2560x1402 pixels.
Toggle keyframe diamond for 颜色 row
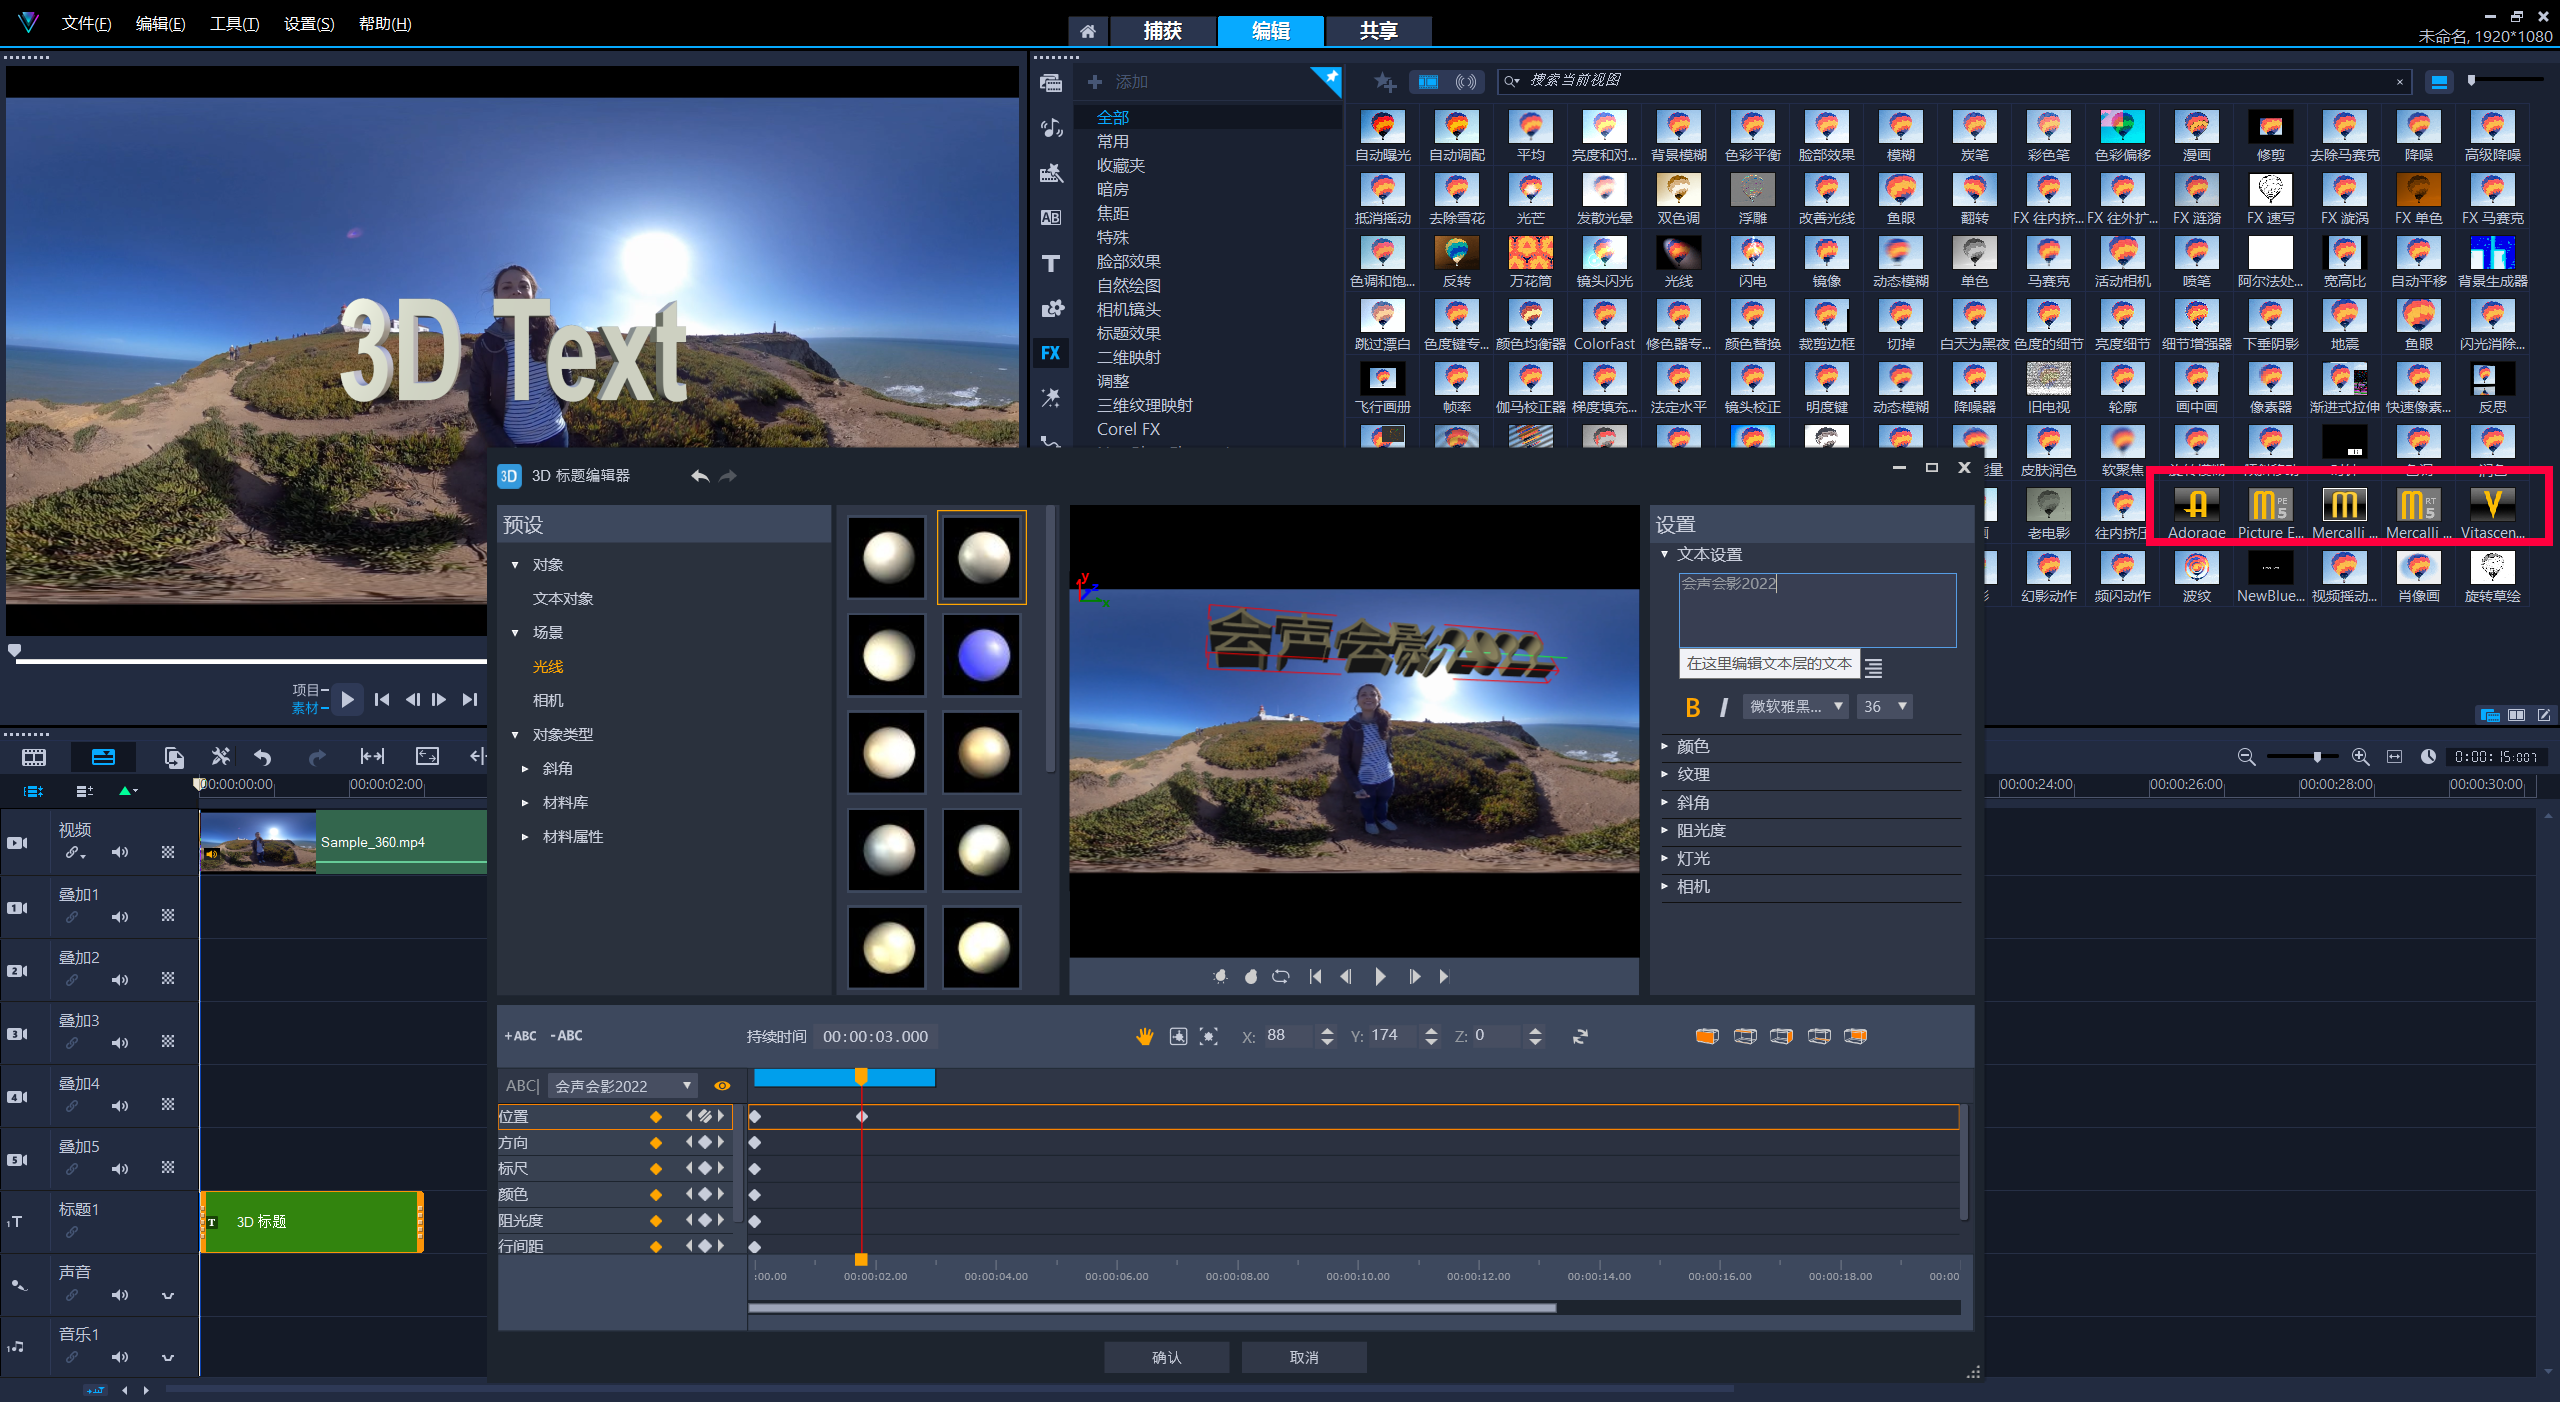(x=656, y=1195)
